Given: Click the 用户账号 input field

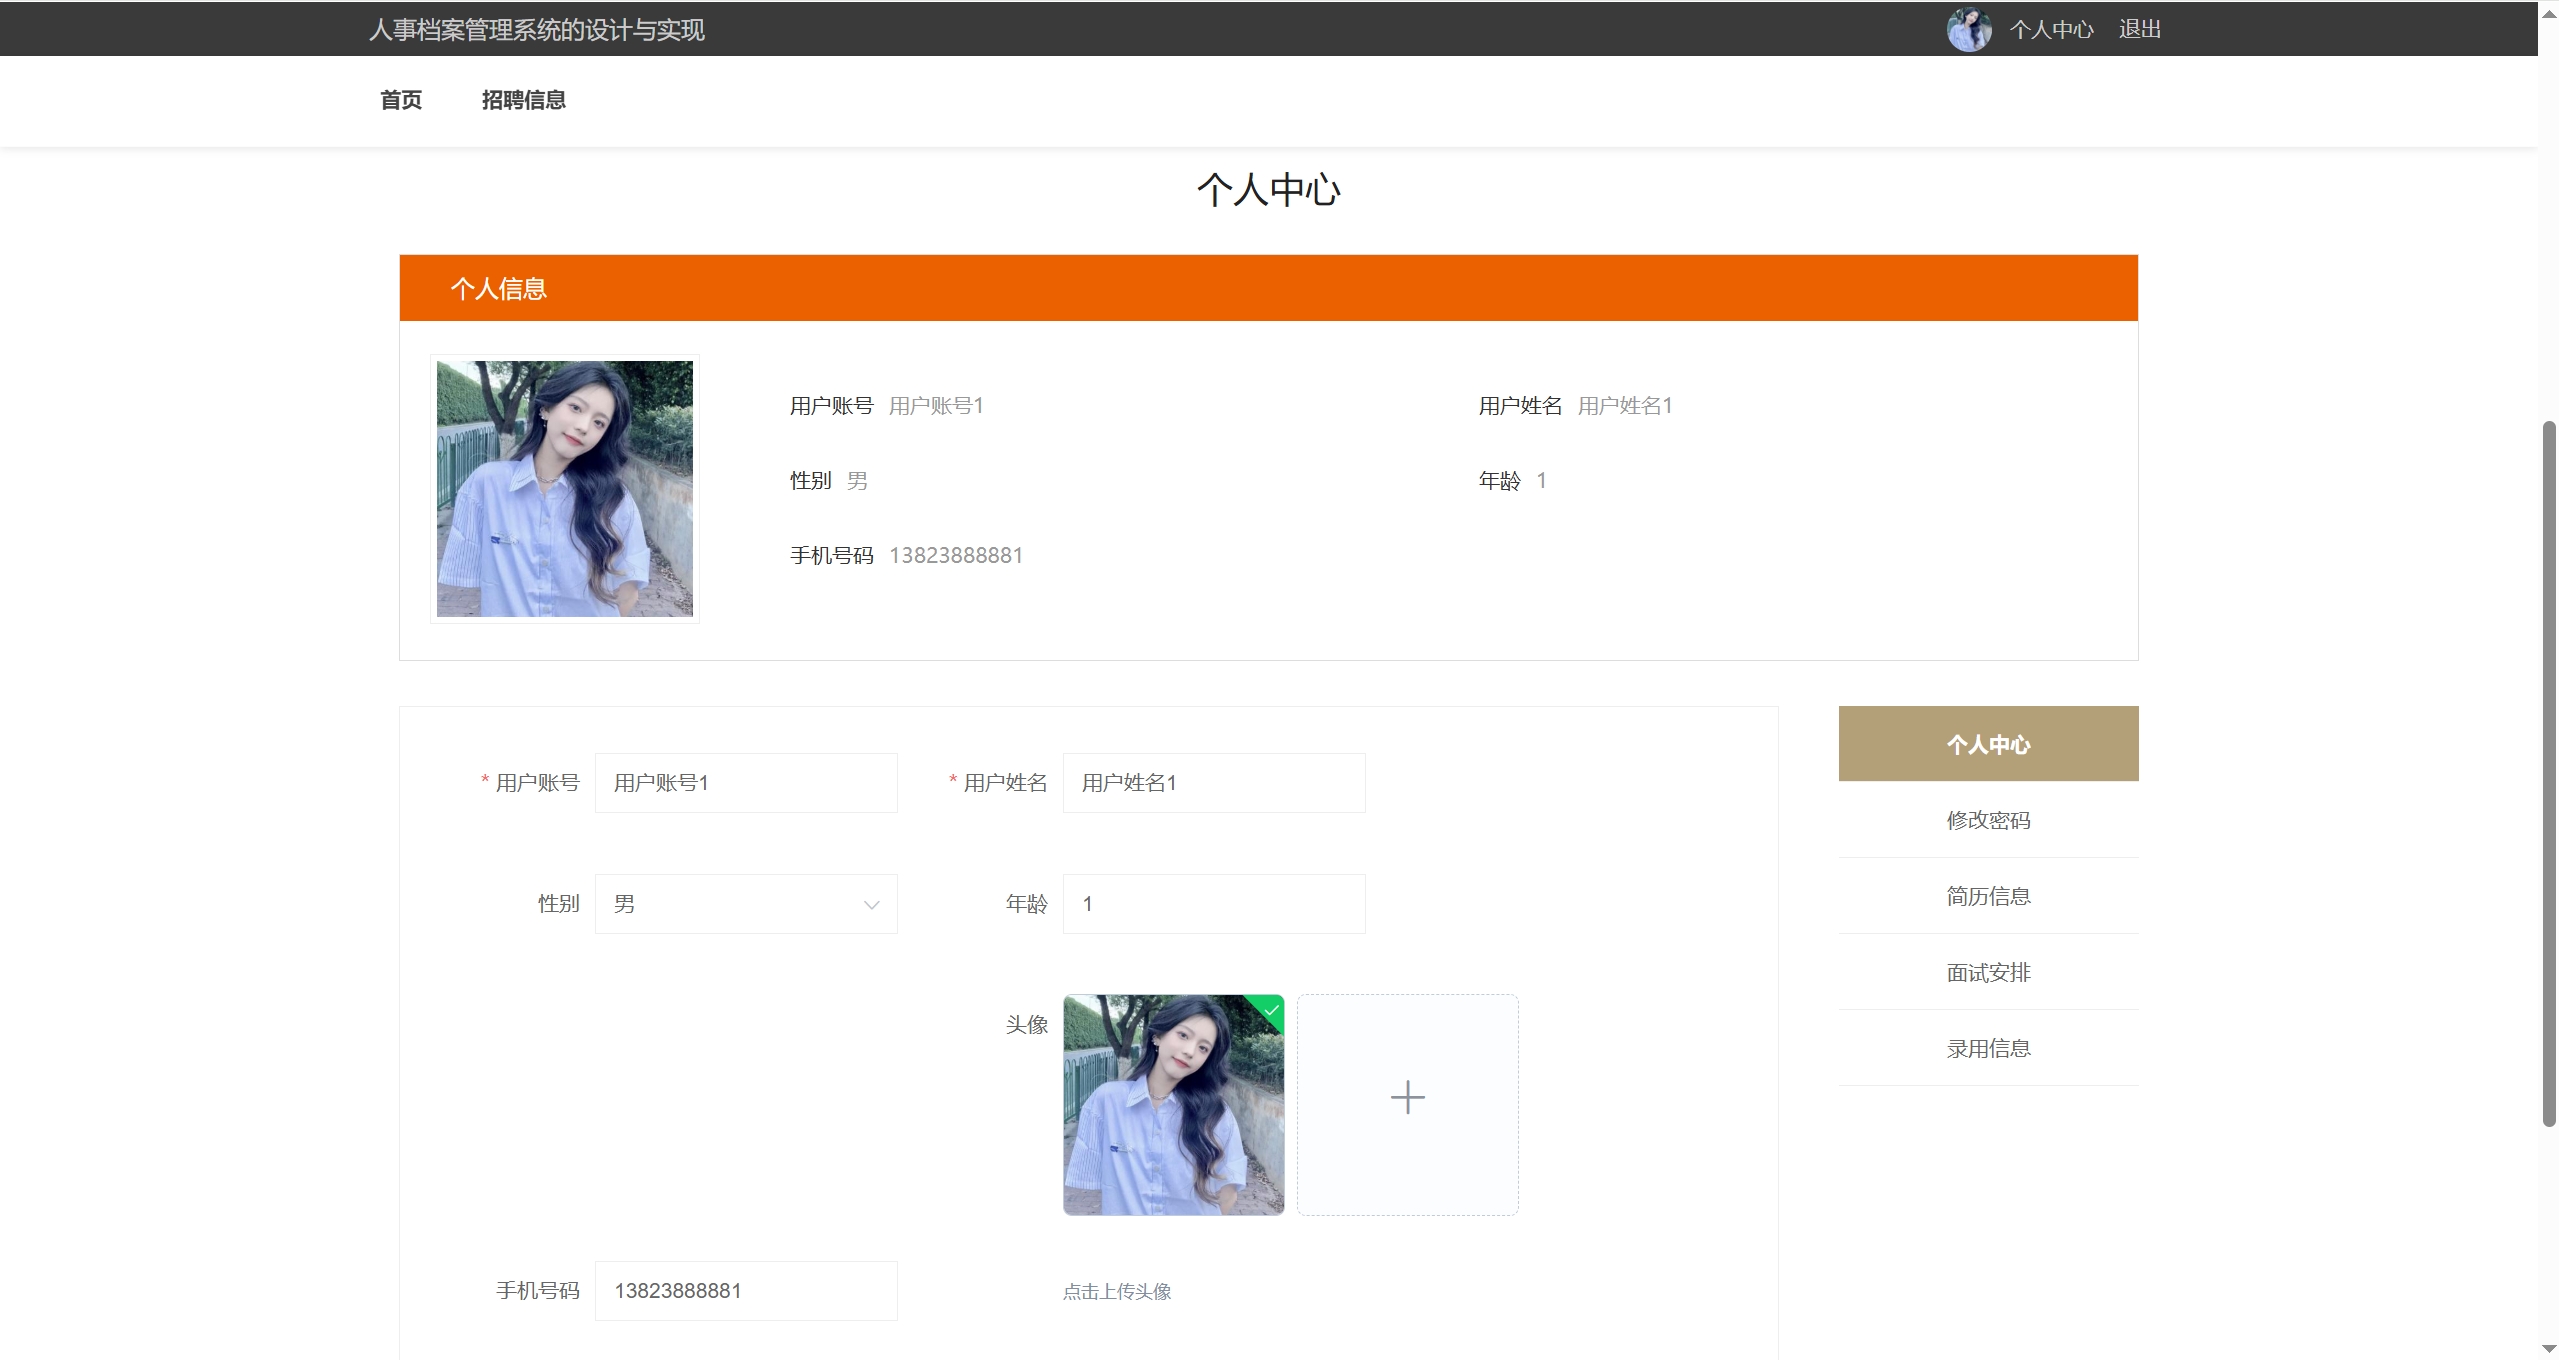Looking at the screenshot, I should click(746, 783).
